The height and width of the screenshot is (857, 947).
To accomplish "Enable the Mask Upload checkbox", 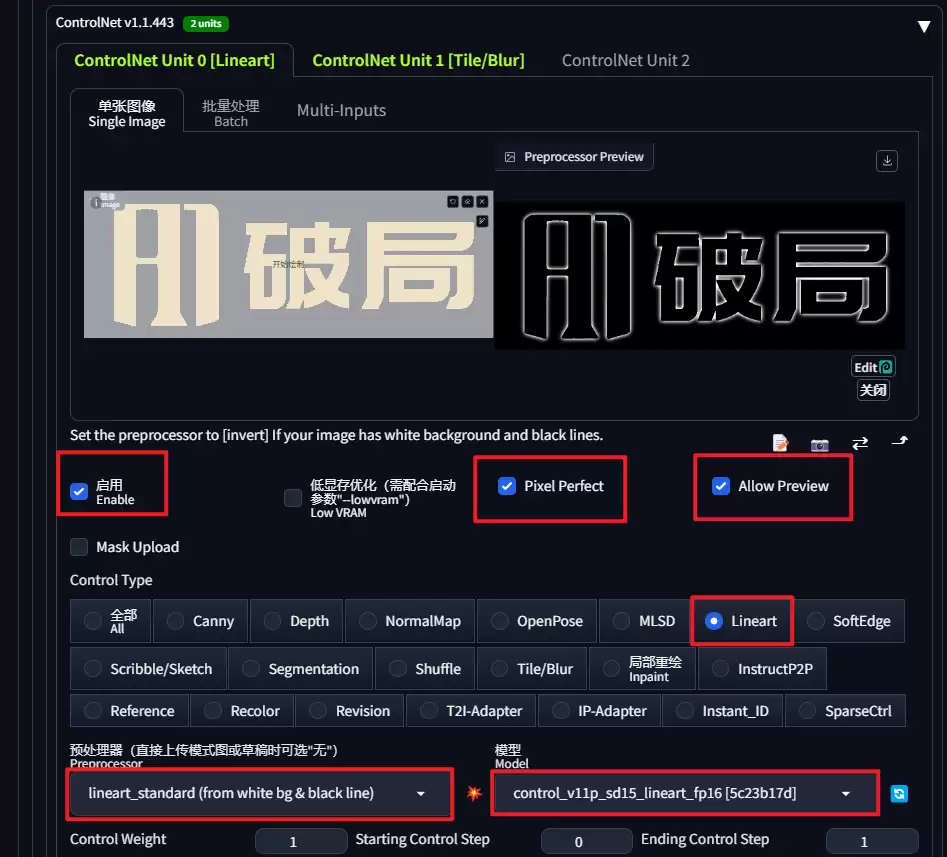I will pos(79,547).
